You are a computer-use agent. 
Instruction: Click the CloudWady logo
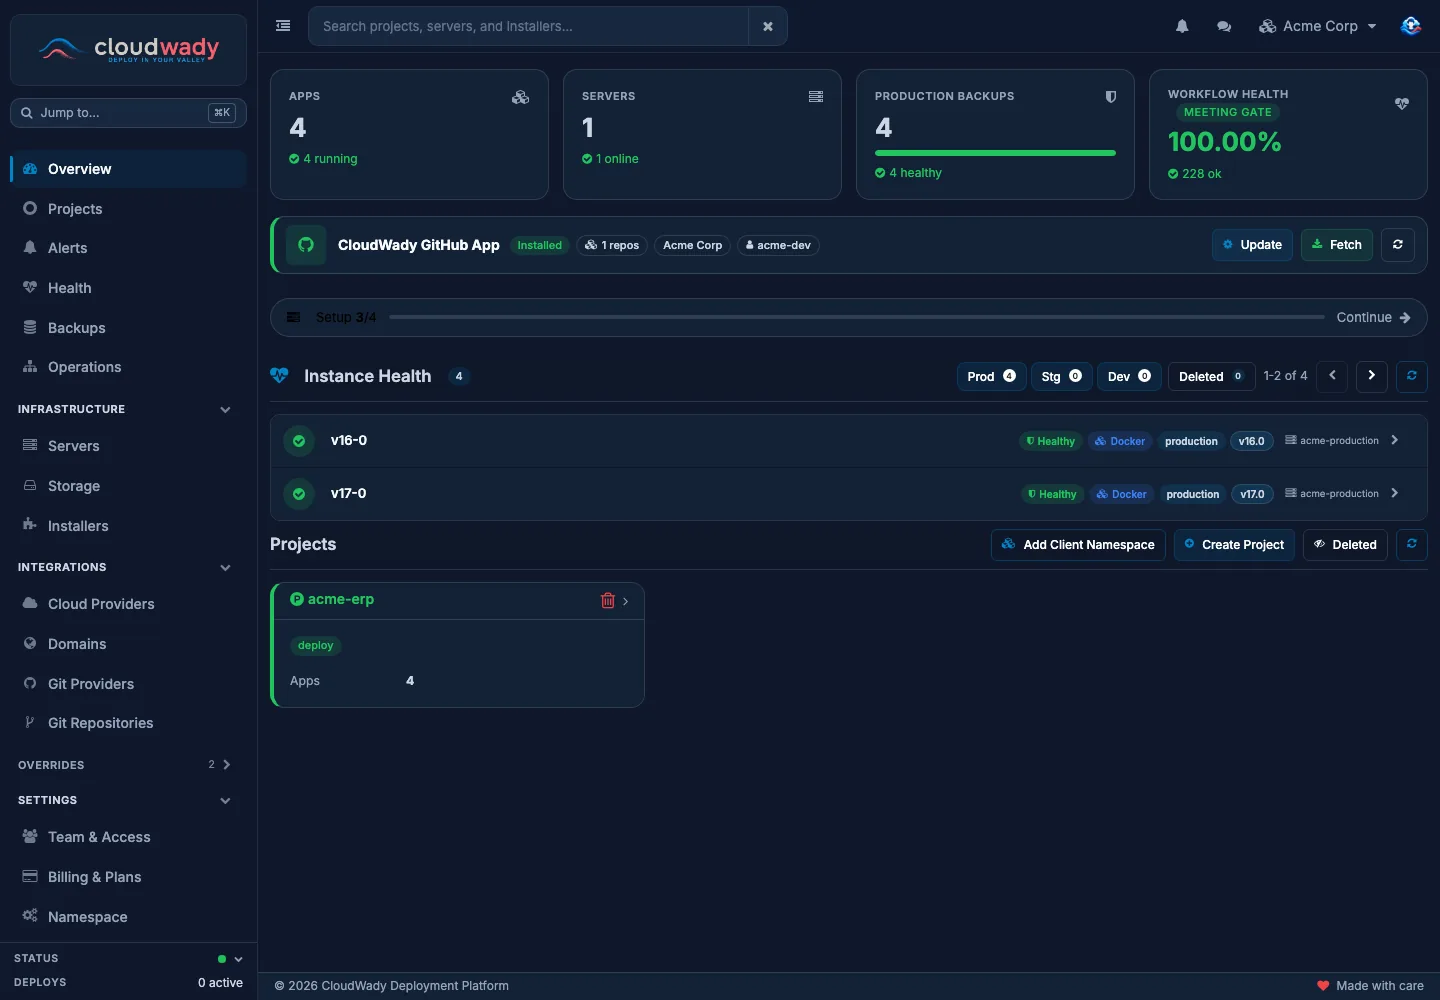pyautogui.click(x=128, y=49)
